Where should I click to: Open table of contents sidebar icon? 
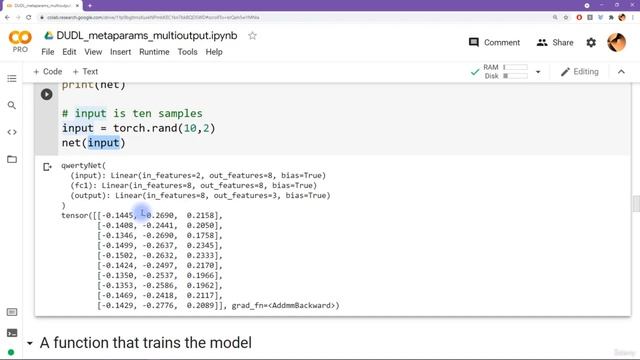coord(12,78)
